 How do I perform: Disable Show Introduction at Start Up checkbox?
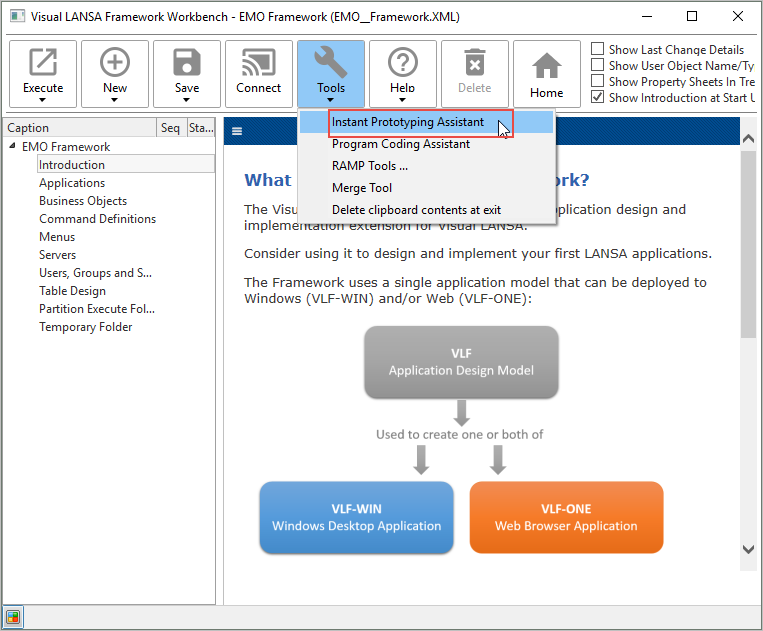pos(597,97)
